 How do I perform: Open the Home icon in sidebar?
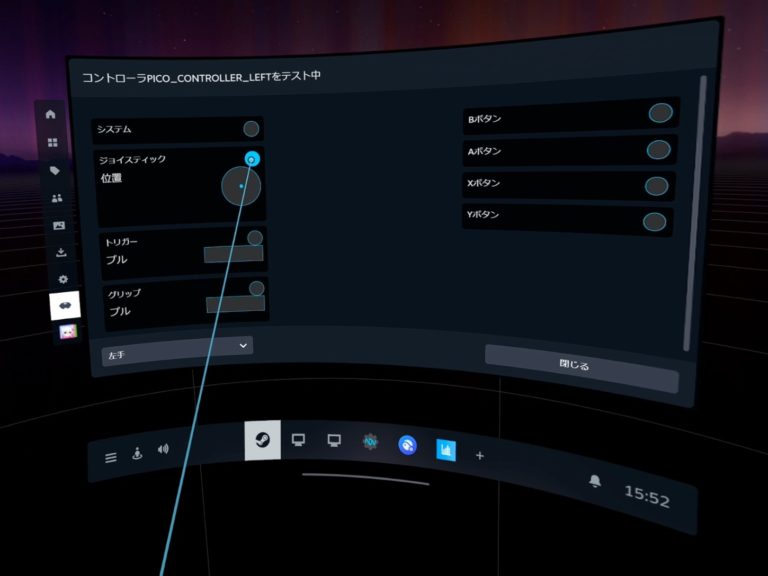pyautogui.click(x=50, y=114)
